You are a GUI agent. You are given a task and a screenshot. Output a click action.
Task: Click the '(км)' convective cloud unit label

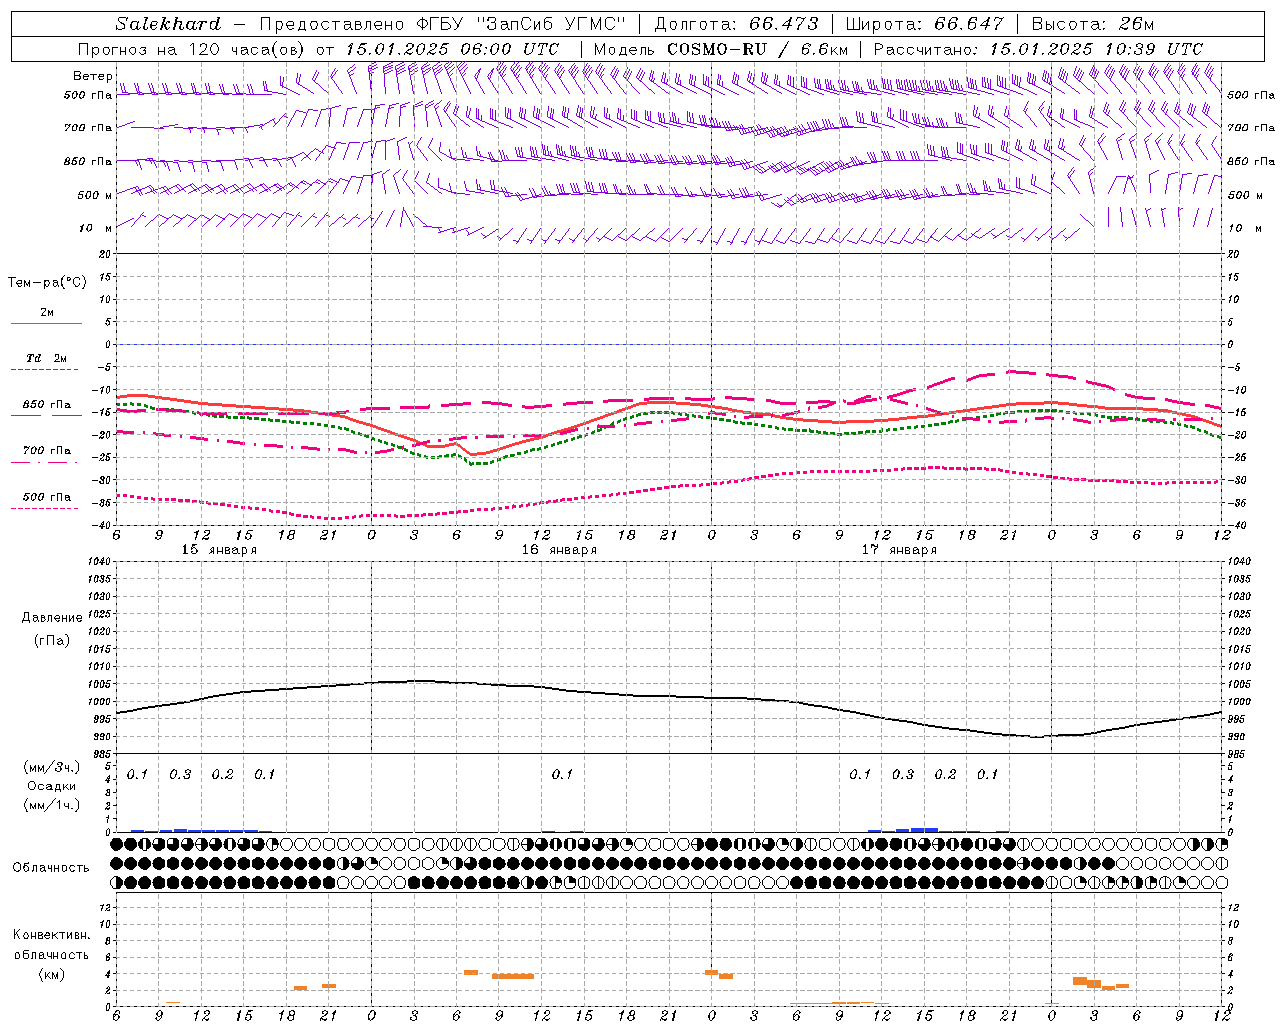coord(51,974)
